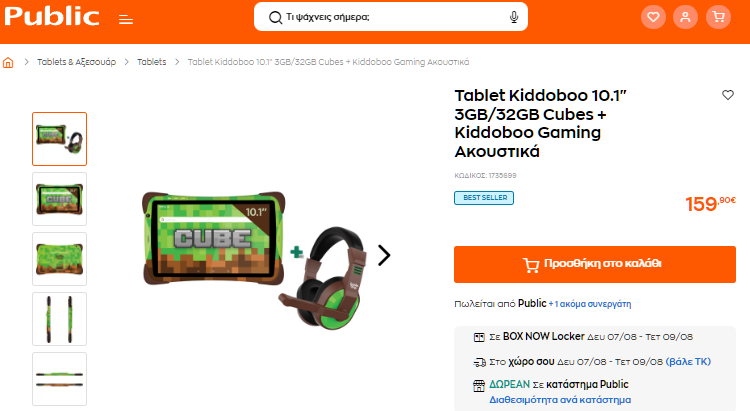Select the second thumbnail of CUBE tablet front
Image resolution: width=750 pixels, height=411 pixels.
click(59, 199)
